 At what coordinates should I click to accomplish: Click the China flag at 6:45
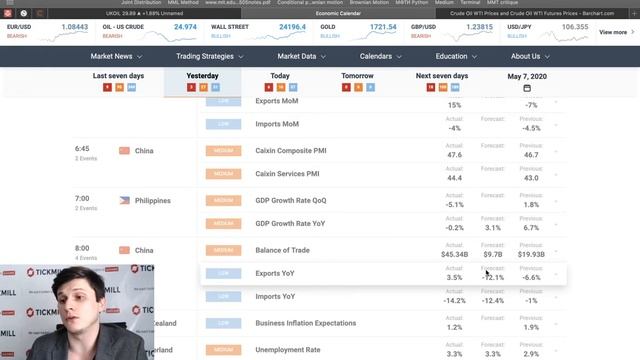coord(124,151)
